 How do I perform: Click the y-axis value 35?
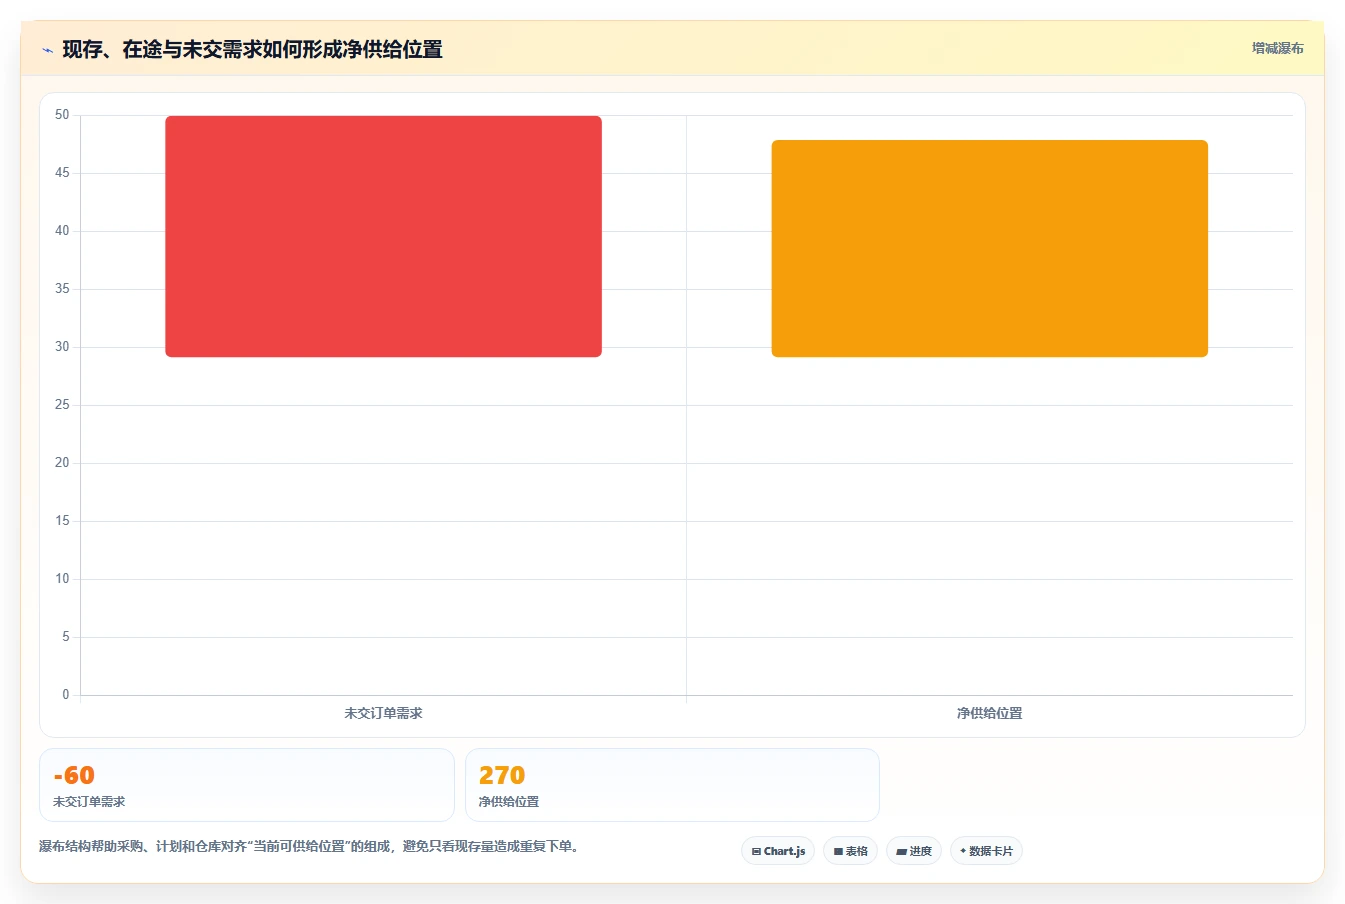(x=62, y=289)
